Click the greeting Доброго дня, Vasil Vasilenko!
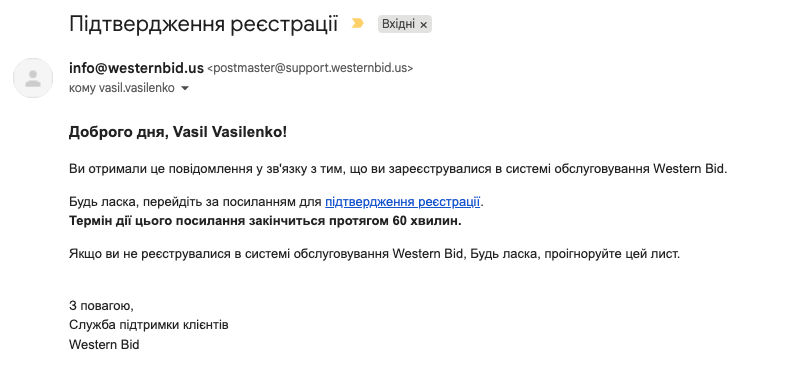 point(178,133)
